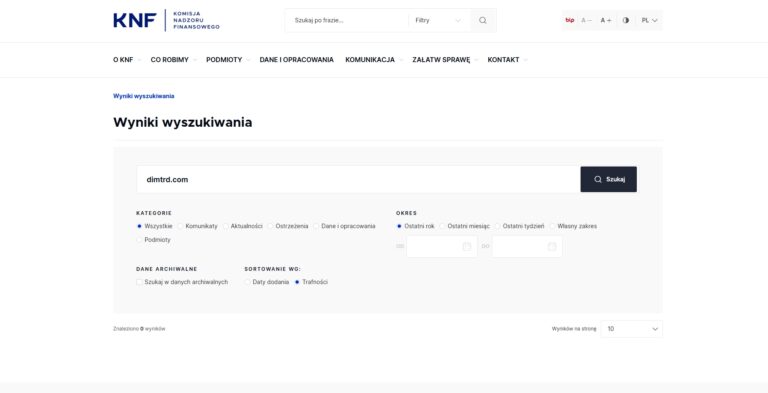
Task: Choose the Ostatni rok period
Action: (x=399, y=226)
